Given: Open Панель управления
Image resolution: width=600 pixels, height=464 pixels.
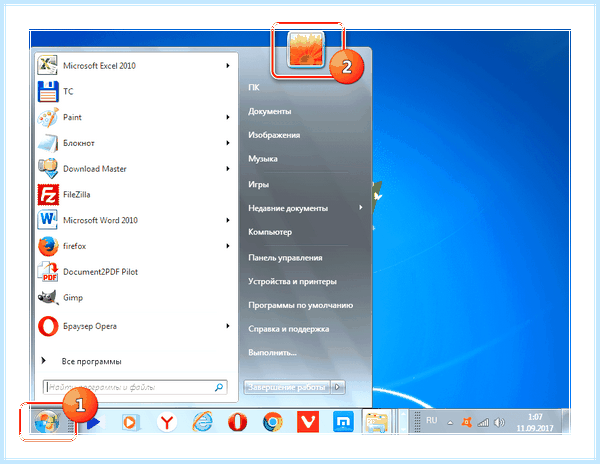Looking at the screenshot, I should point(285,258).
